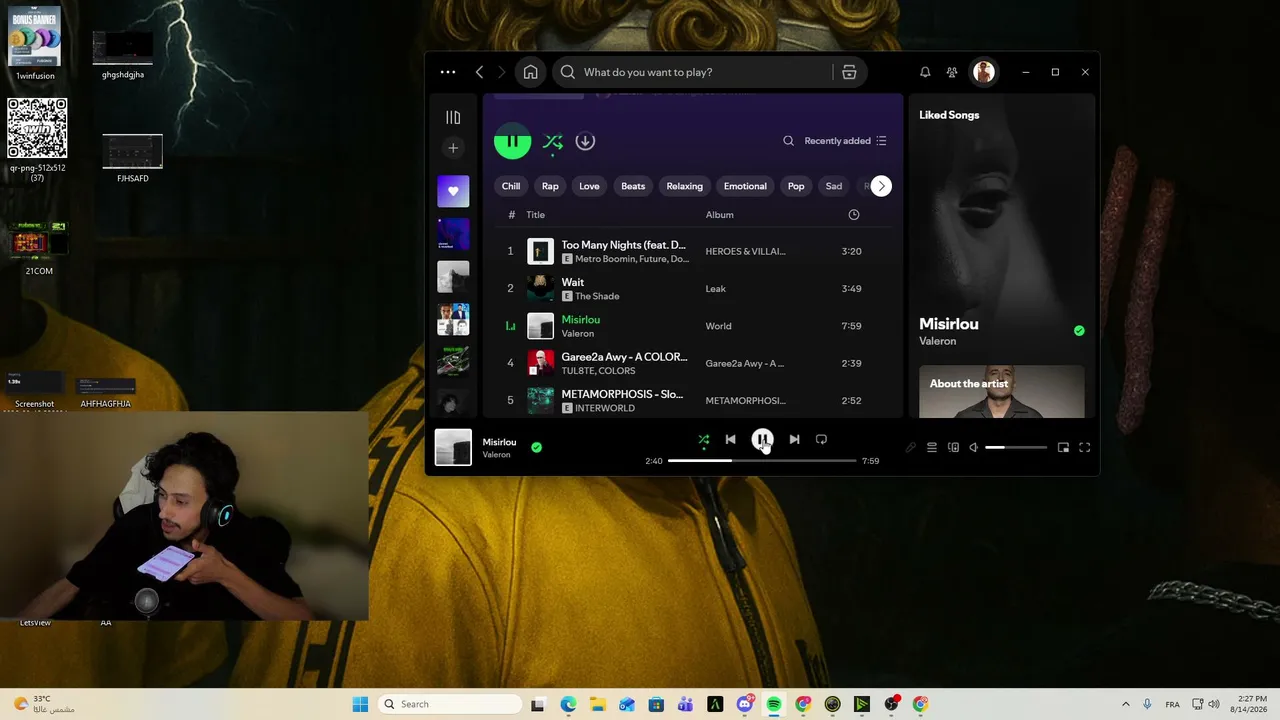Image resolution: width=1280 pixels, height=720 pixels.
Task: Select the Beats filter chip
Action: [633, 186]
